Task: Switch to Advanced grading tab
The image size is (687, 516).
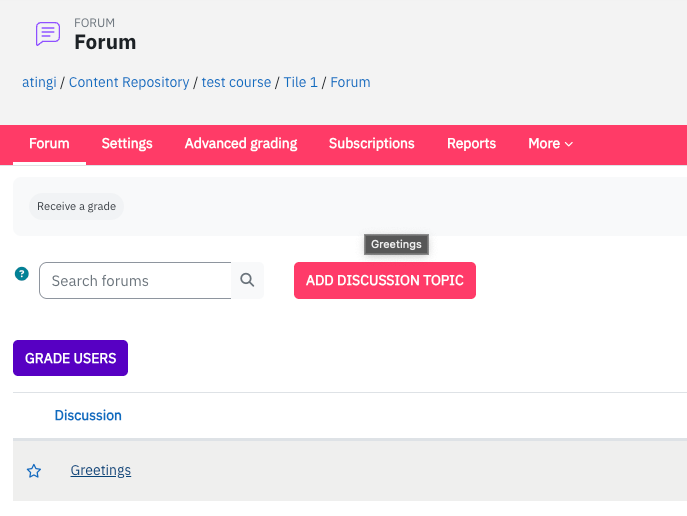Action: coord(241,144)
